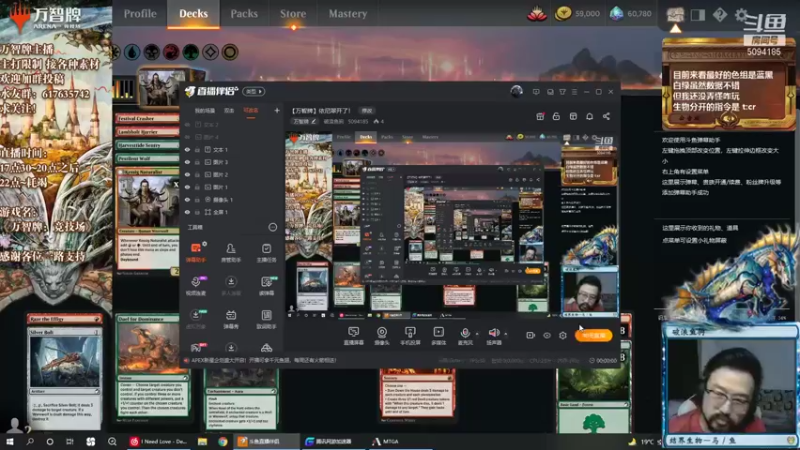This screenshot has width=800, height=450.
Task: Toggle visibility of 摄像头 1 layer
Action: (187, 199)
